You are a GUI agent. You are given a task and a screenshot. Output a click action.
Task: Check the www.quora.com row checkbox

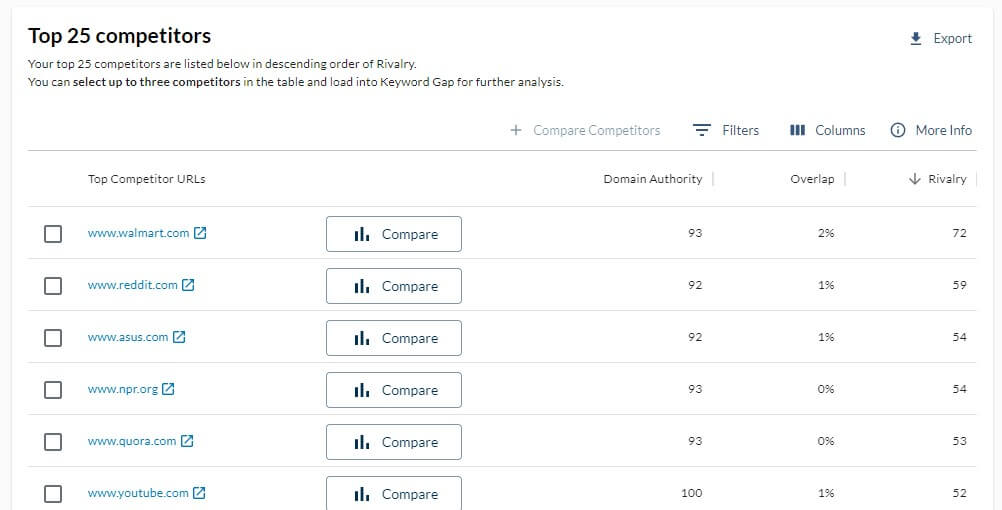coord(53,442)
